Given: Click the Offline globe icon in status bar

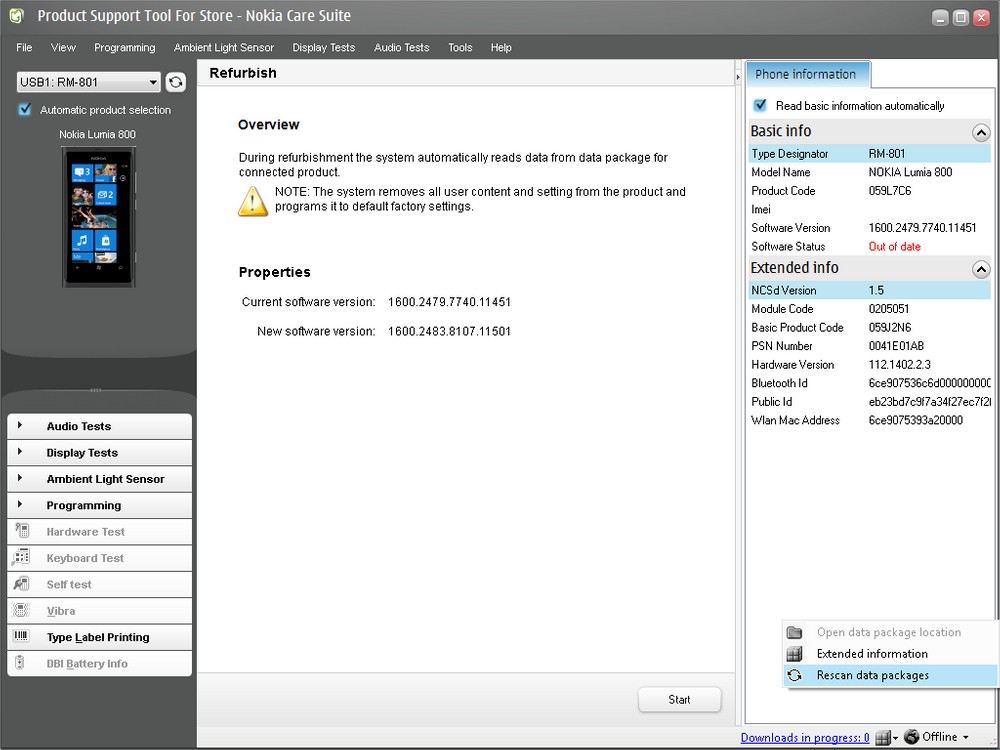Looking at the screenshot, I should (911, 737).
